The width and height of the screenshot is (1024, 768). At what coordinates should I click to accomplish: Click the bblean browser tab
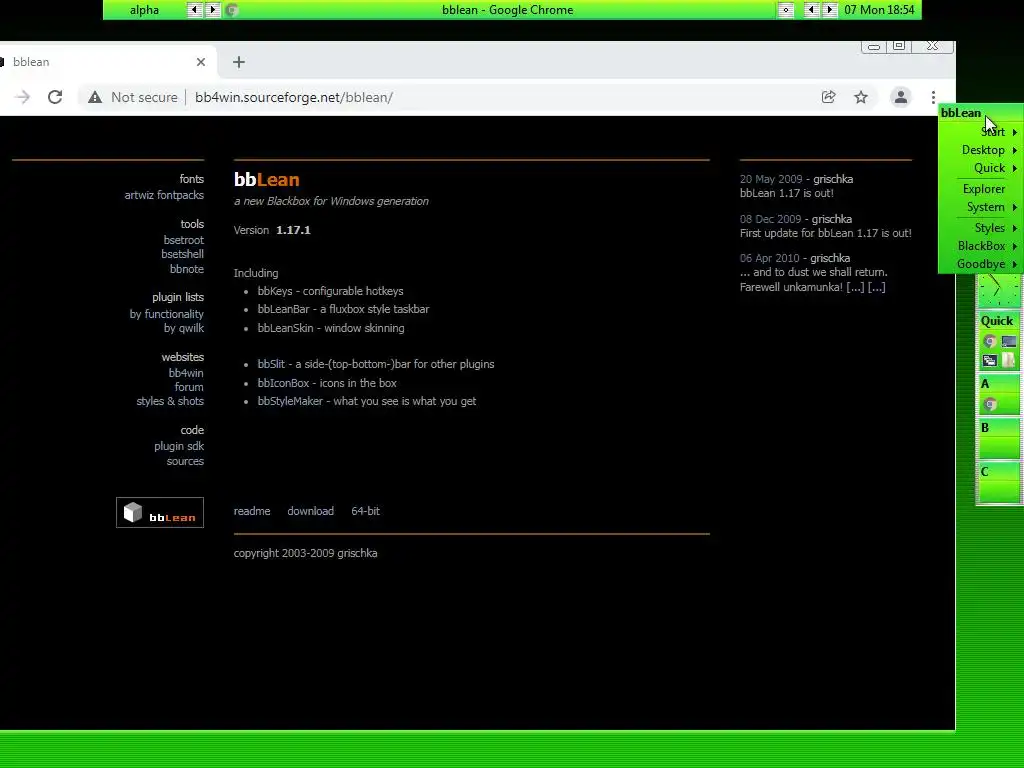coord(104,62)
